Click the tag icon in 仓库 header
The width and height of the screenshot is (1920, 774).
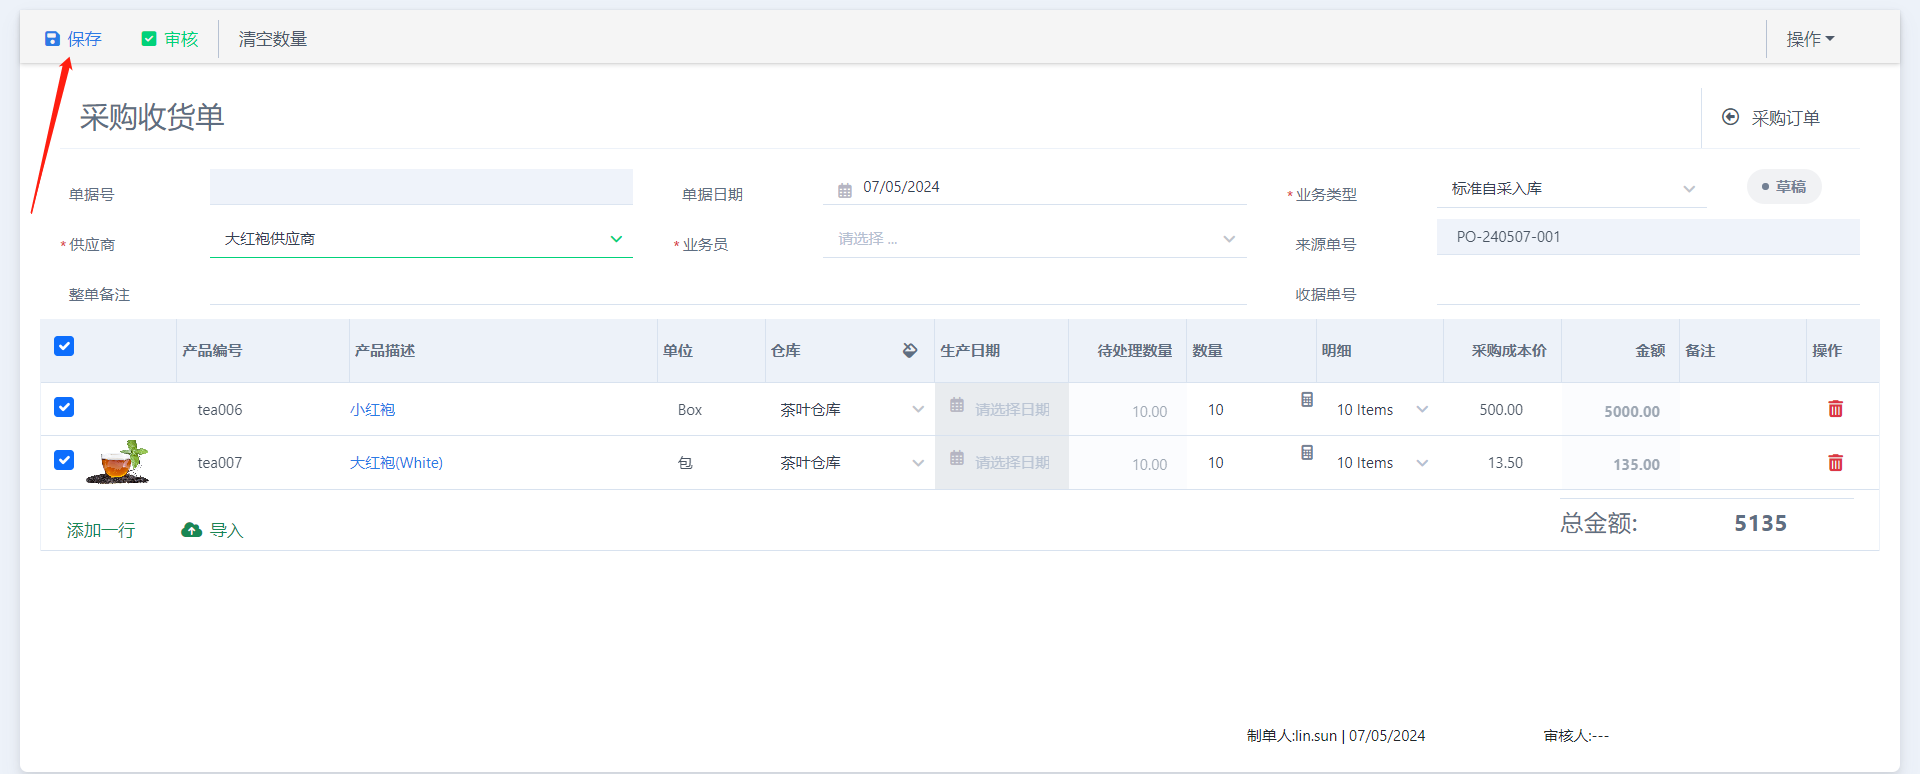coord(910,350)
